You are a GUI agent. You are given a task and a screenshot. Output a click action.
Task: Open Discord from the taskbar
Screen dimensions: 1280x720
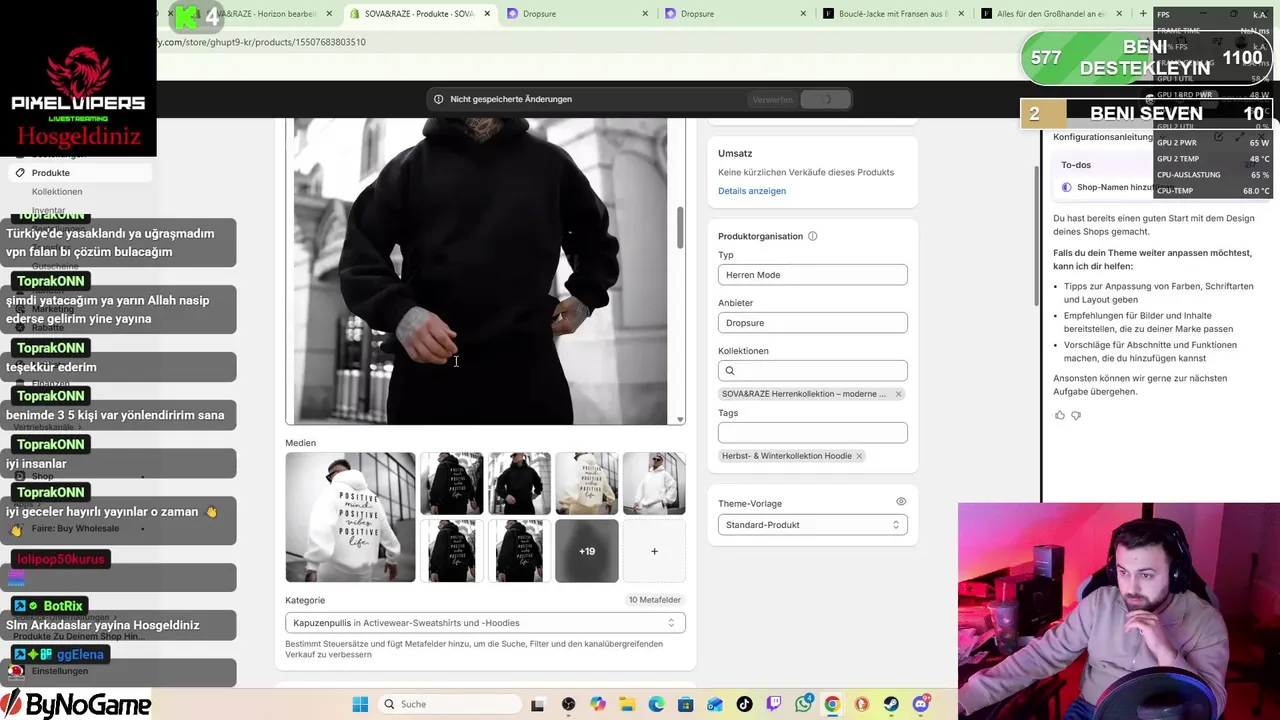(921, 704)
